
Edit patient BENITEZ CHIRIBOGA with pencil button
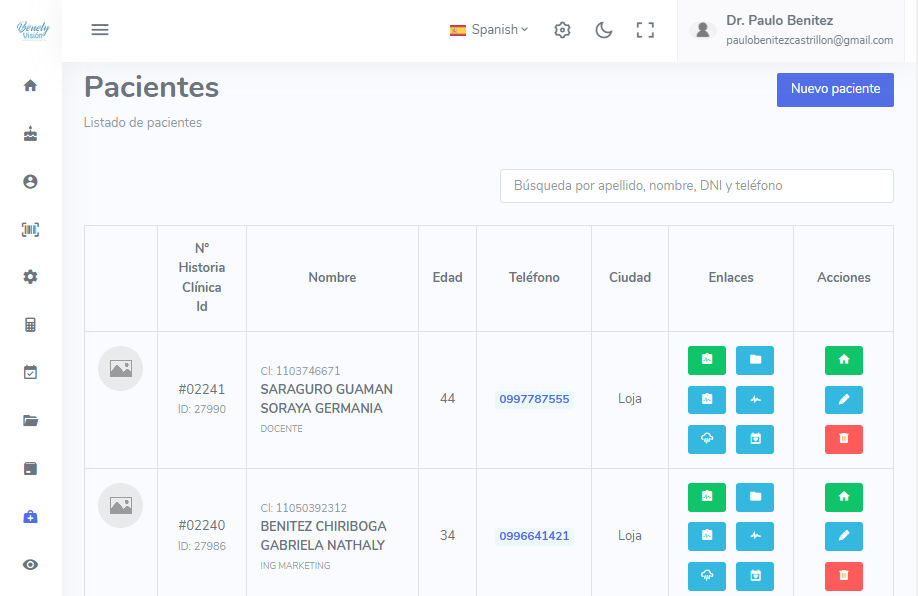843,536
